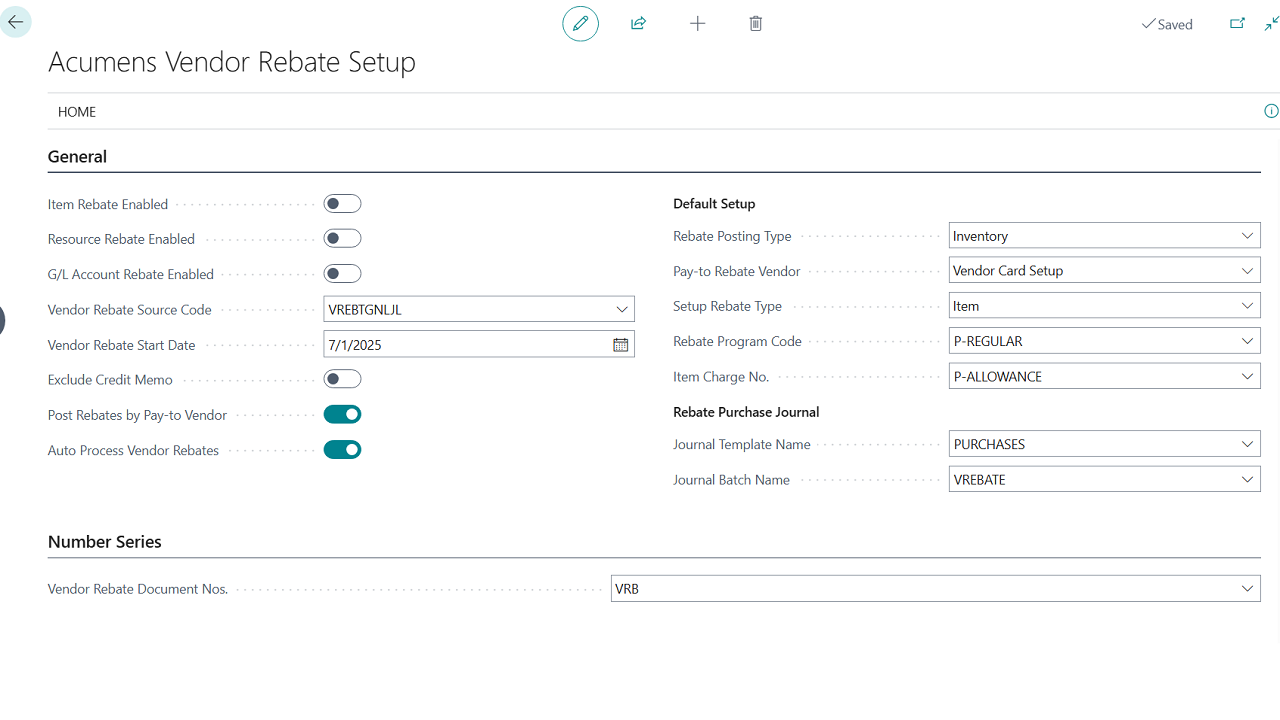Viewport: 1280px width, 720px height.
Task: Open calendar picker for Vendor Rebate Start Date
Action: point(620,345)
